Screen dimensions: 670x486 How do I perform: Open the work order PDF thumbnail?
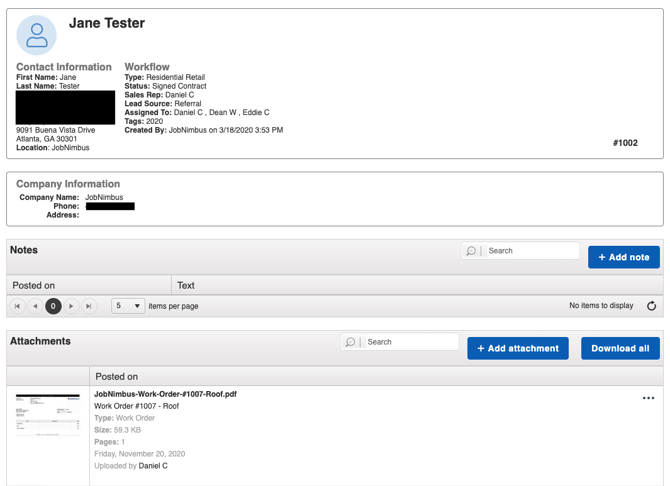[47, 414]
